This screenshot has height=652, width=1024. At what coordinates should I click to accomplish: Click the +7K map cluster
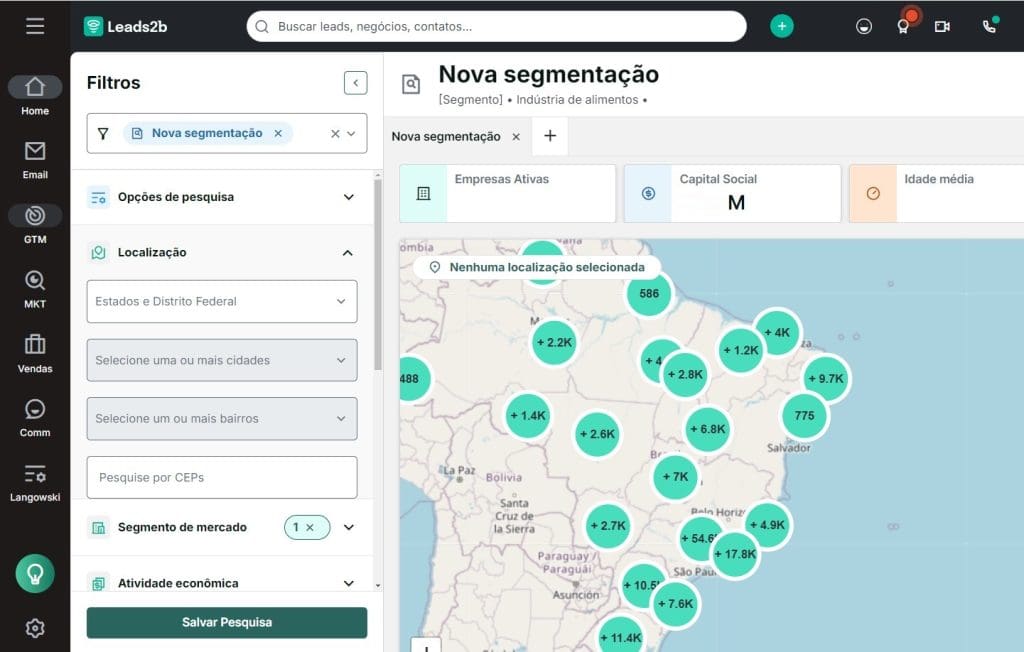tap(675, 477)
